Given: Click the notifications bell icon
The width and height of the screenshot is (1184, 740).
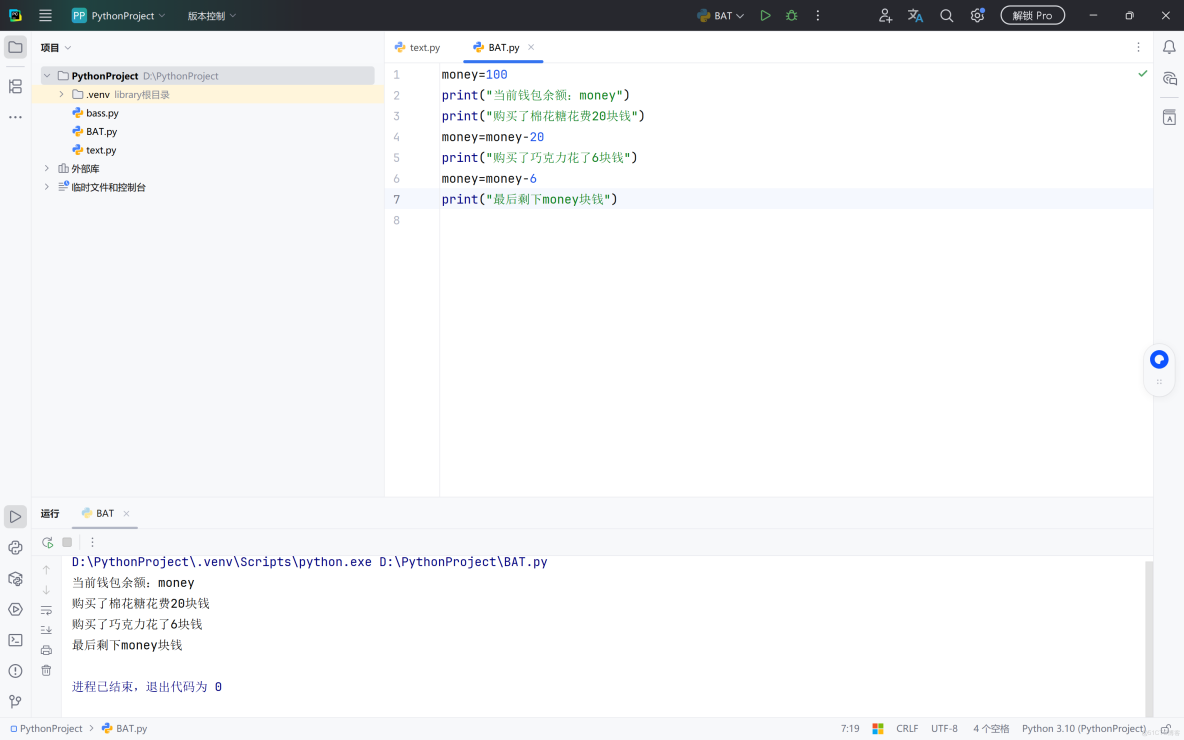Looking at the screenshot, I should pyautogui.click(x=1169, y=46).
